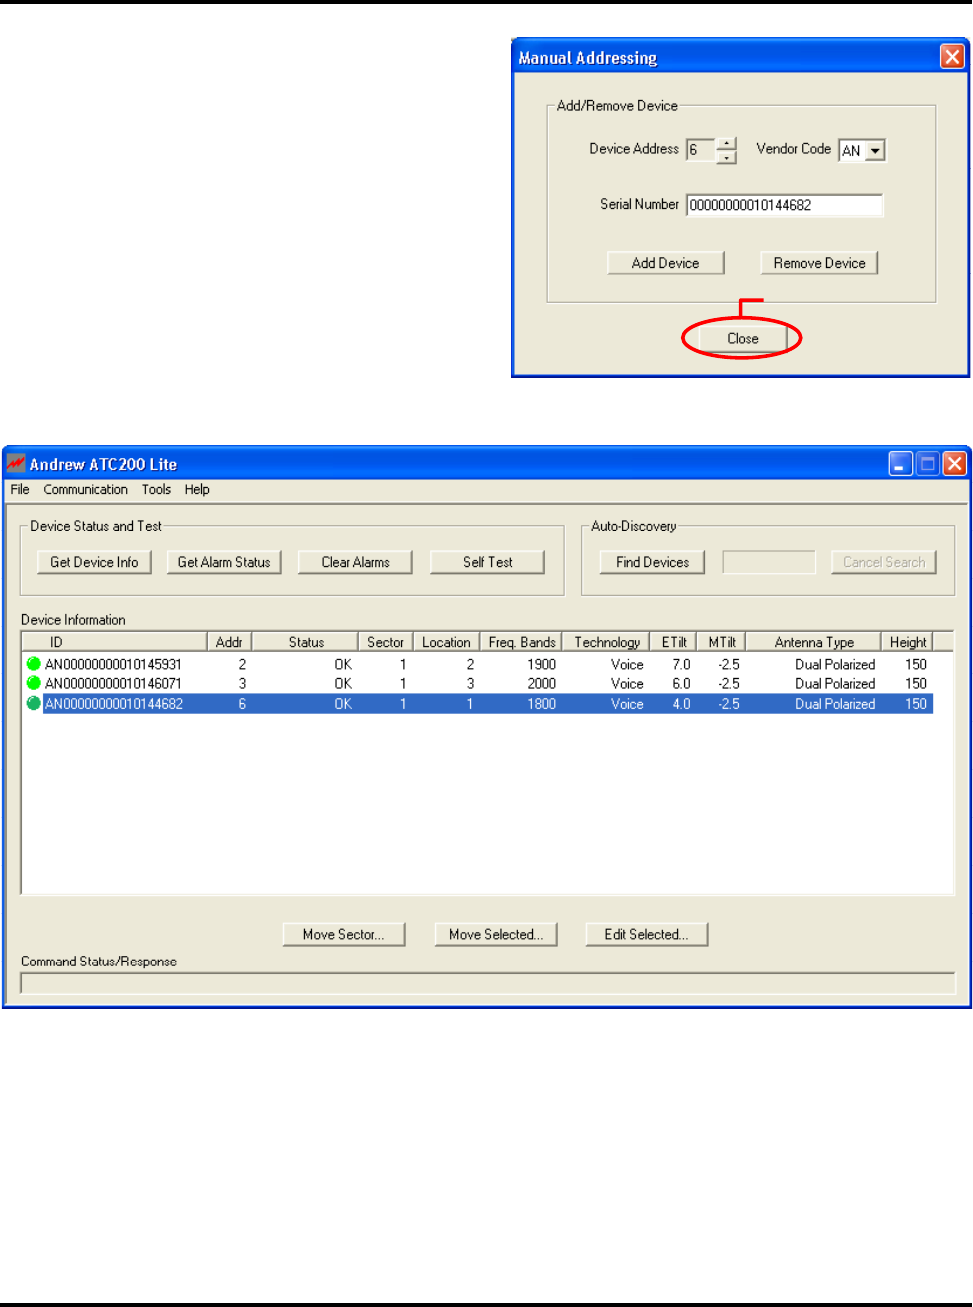
Task: Sort by the Height column header
Action: pyautogui.click(x=907, y=642)
